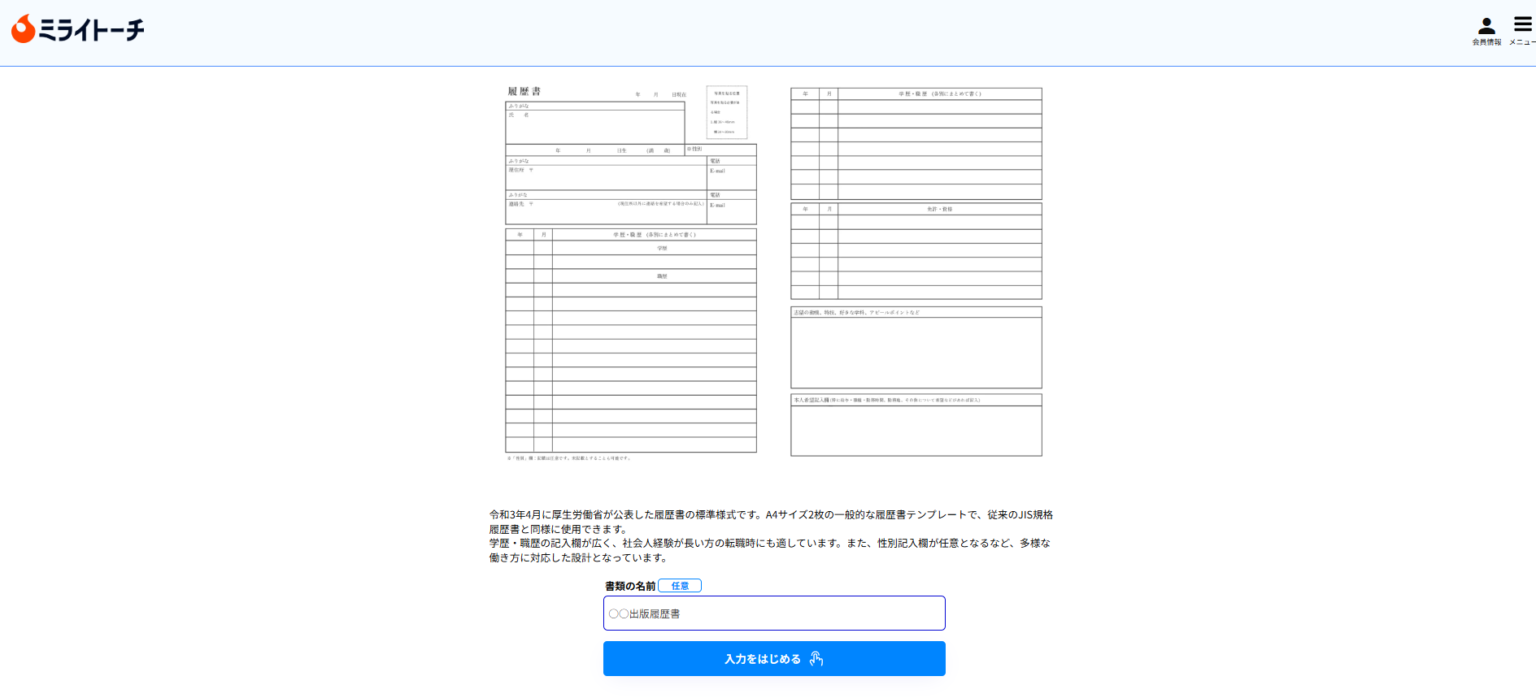Click the 志望の動機 box on the right page
Screen dimensions: 1536x698
coord(916,352)
